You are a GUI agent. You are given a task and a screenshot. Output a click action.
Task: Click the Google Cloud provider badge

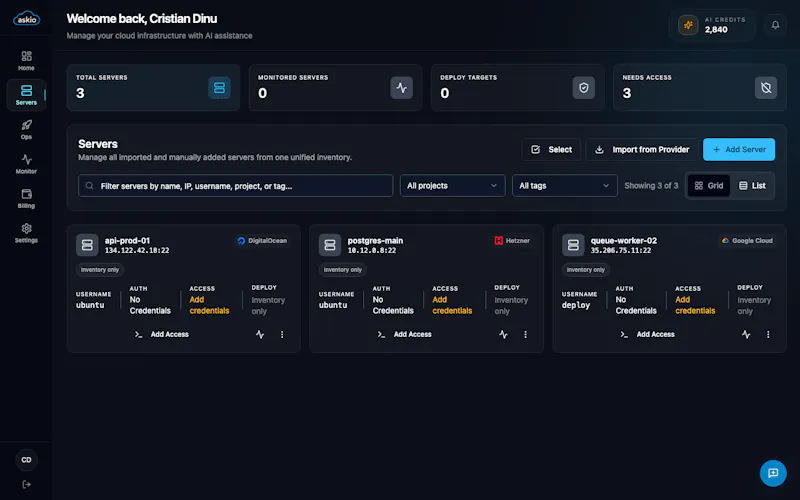click(x=747, y=241)
